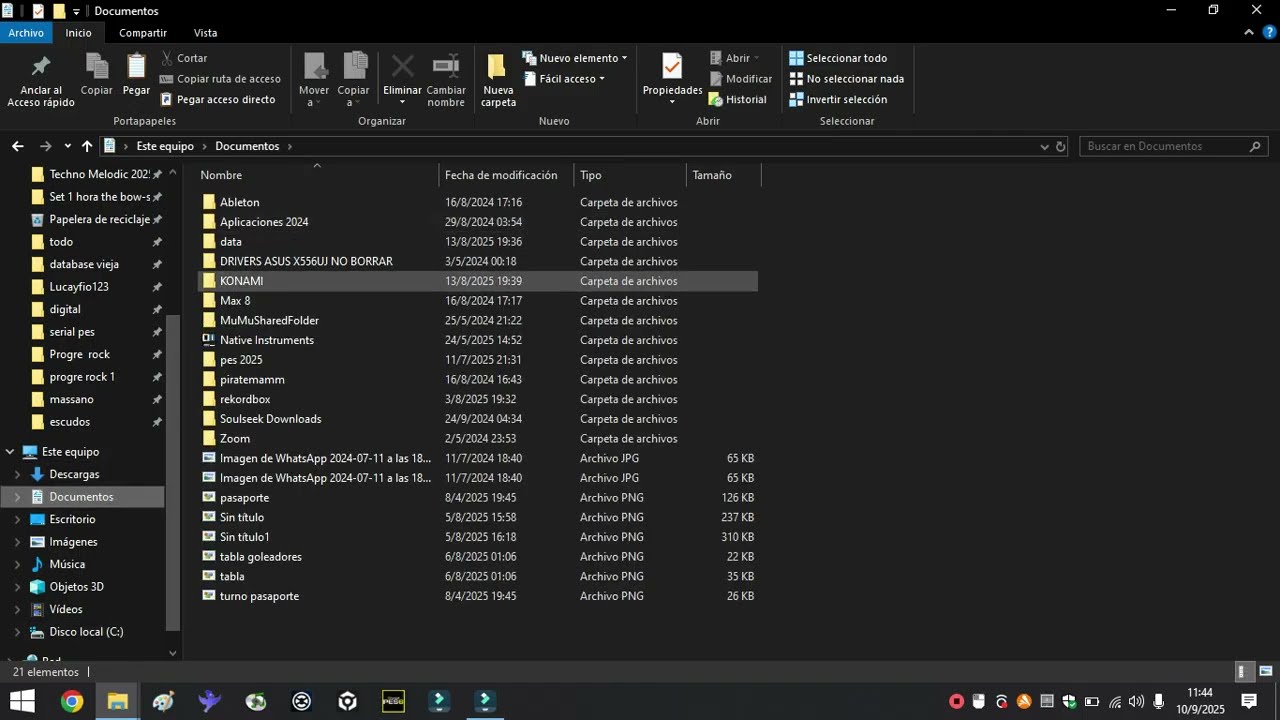Viewport: 1280px width, 720px height.
Task: Launch Chrome from the taskbar
Action: tap(71, 701)
